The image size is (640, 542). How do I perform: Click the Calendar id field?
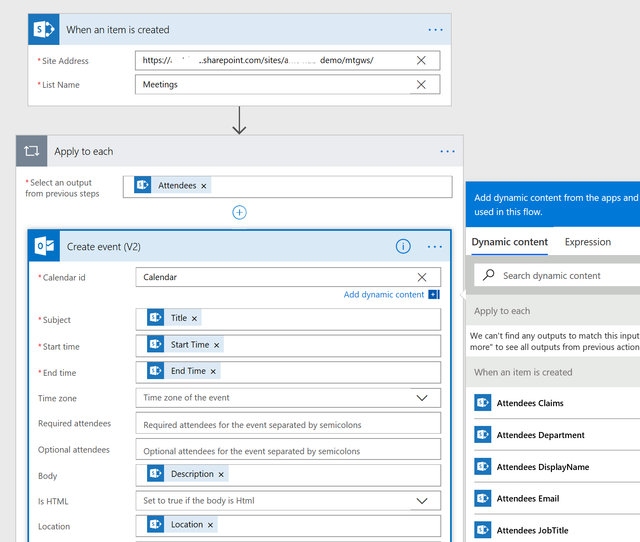click(288, 278)
